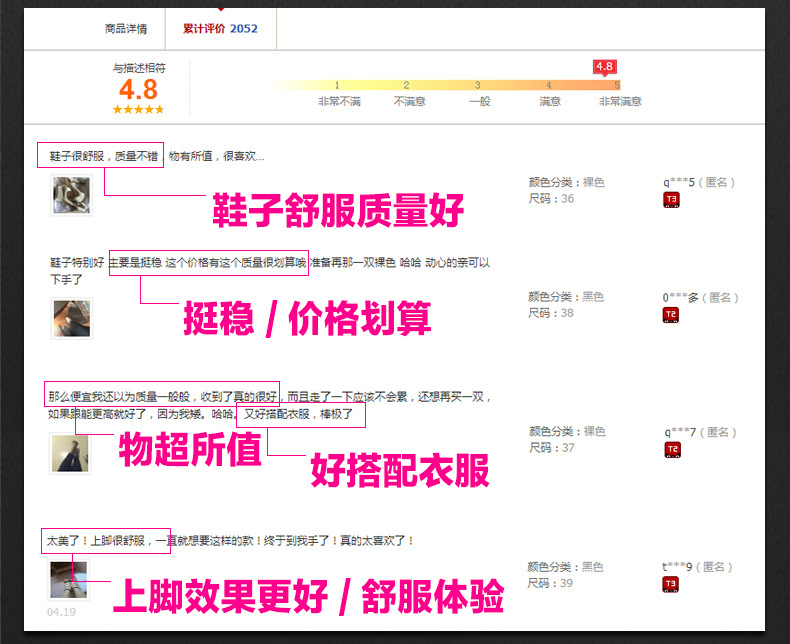Image resolution: width=790 pixels, height=644 pixels.
Task: Click the T3 badge under t***9
Action: point(670,584)
